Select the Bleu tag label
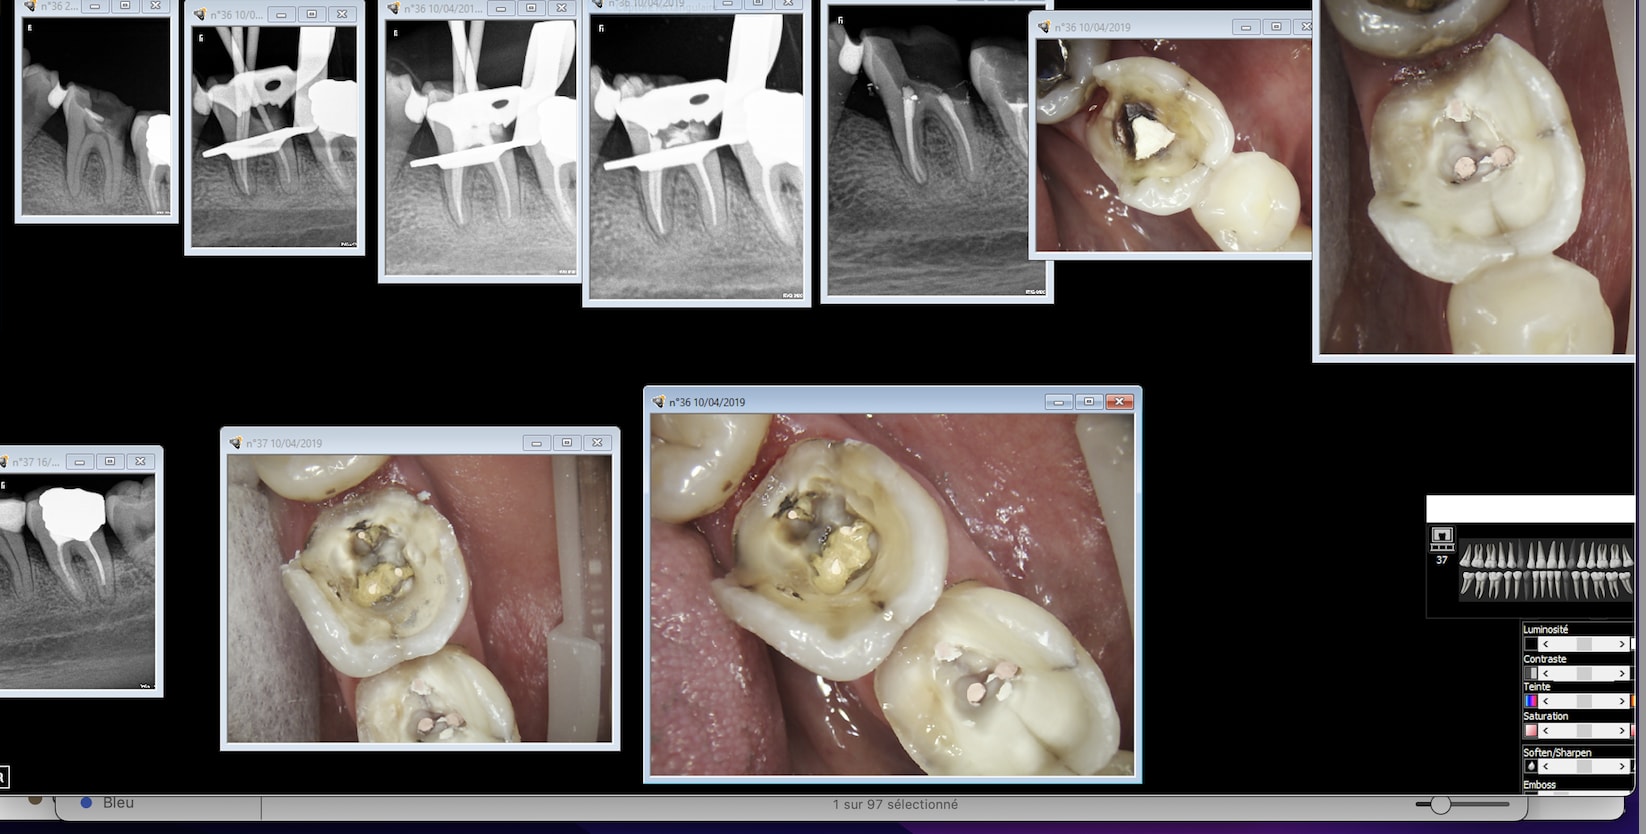 [x=118, y=803]
